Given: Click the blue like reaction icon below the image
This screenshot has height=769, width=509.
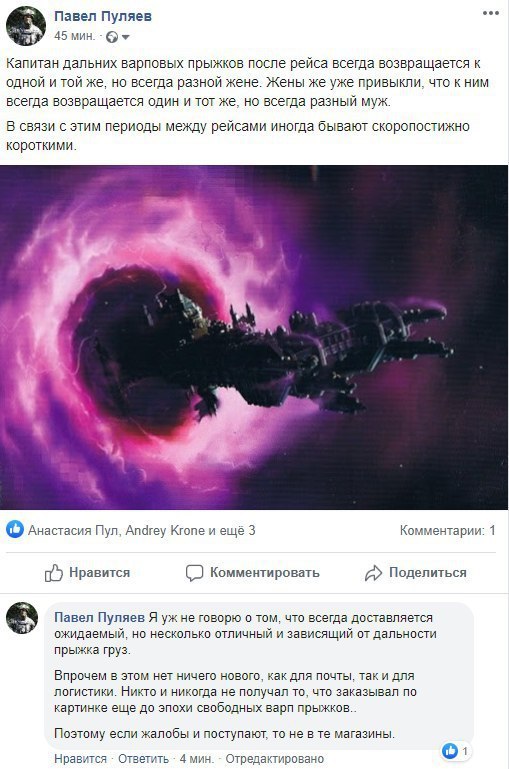Looking at the screenshot, I should click(x=15, y=530).
